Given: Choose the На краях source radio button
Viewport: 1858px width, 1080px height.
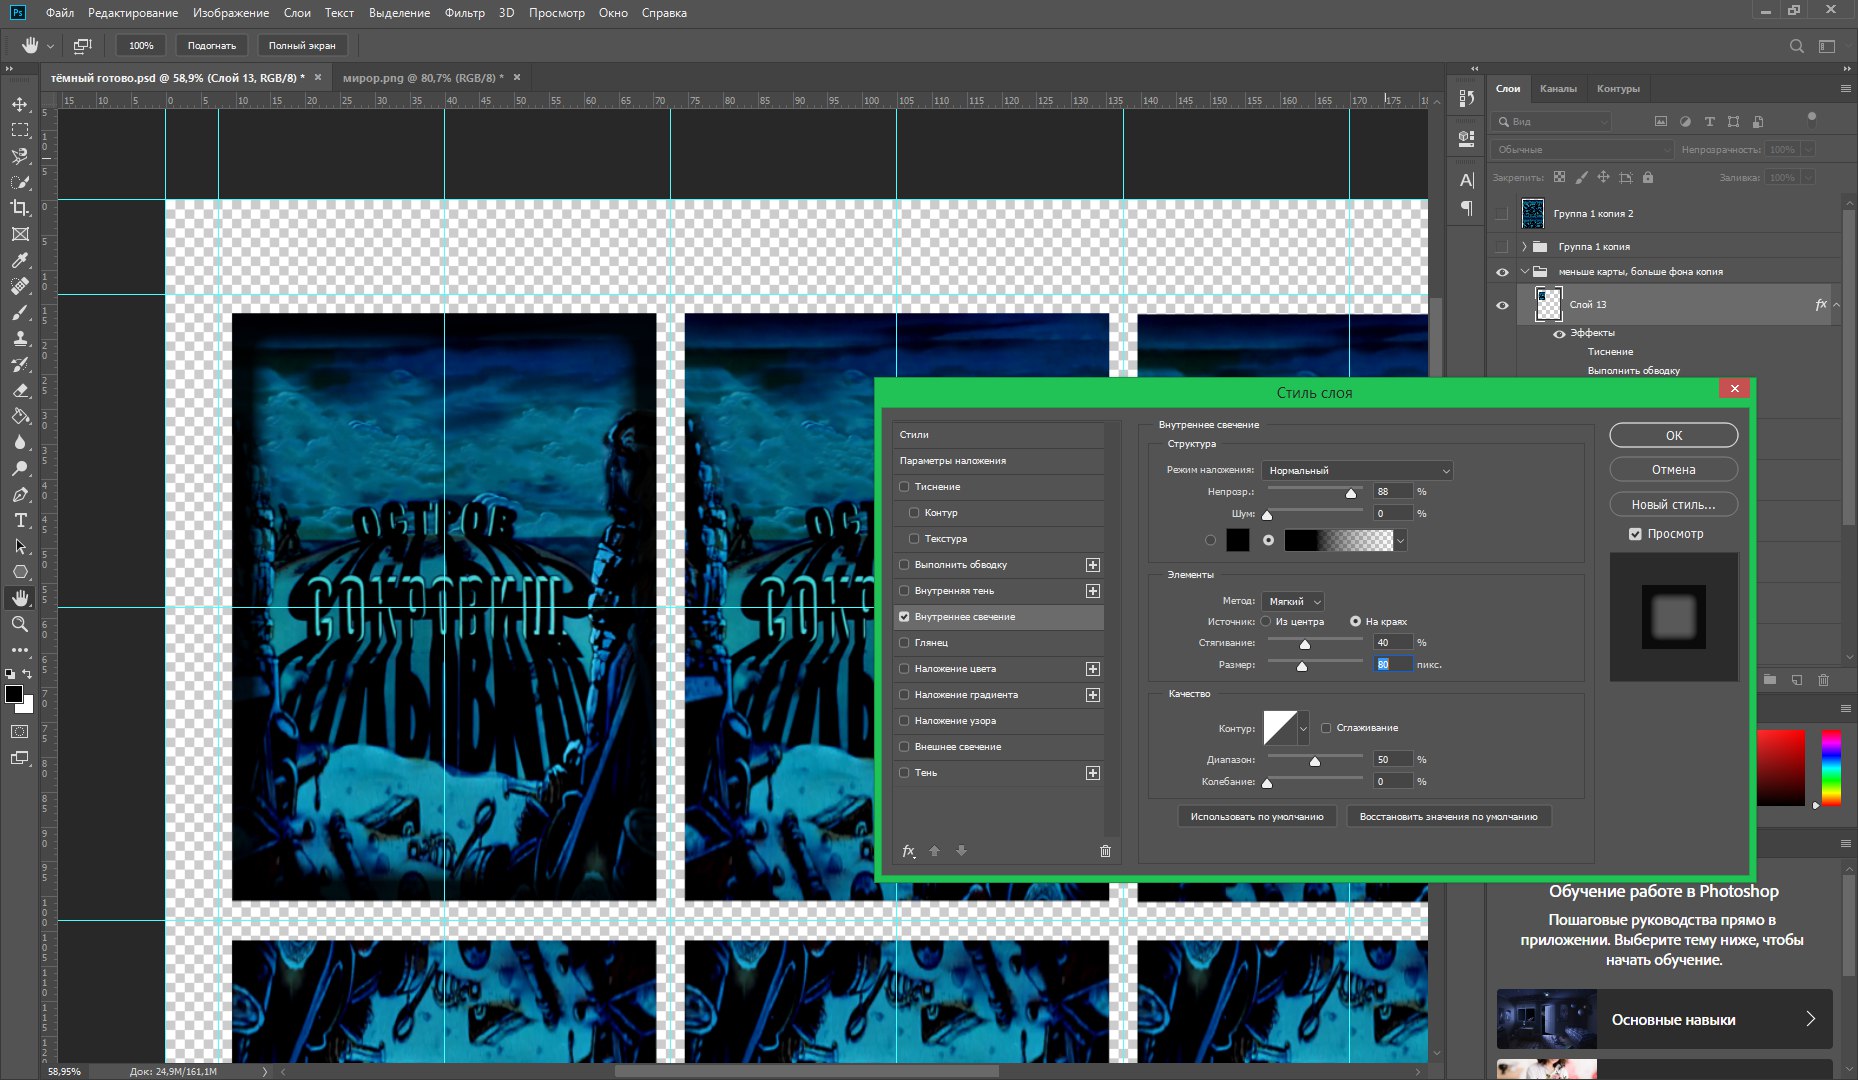Looking at the screenshot, I should (1355, 622).
